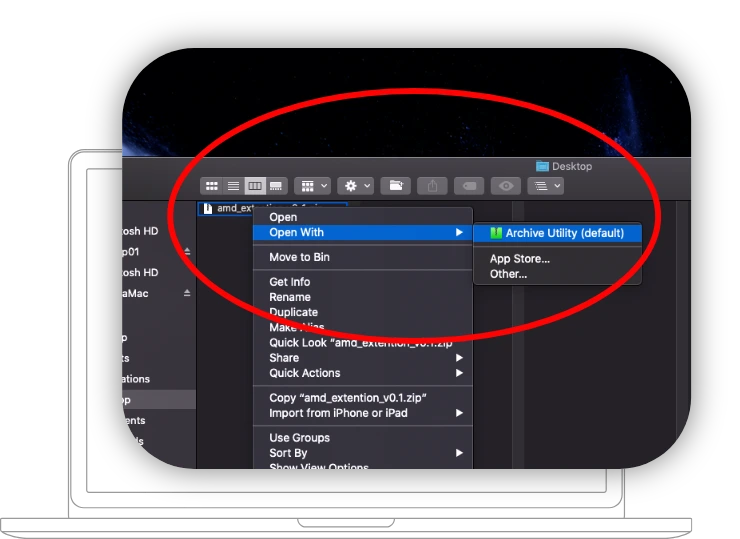Viewport: 740px width, 539px height.
Task: Switch Finder to gallery view
Action: point(276,186)
